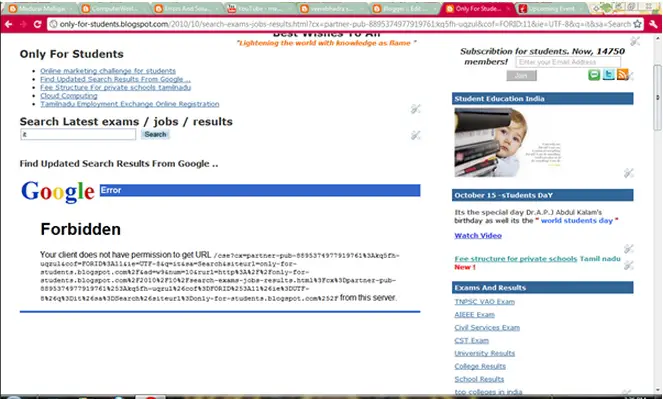The image size is (663, 399).
Task: Click the green chat icon near Join
Action: 594,75
